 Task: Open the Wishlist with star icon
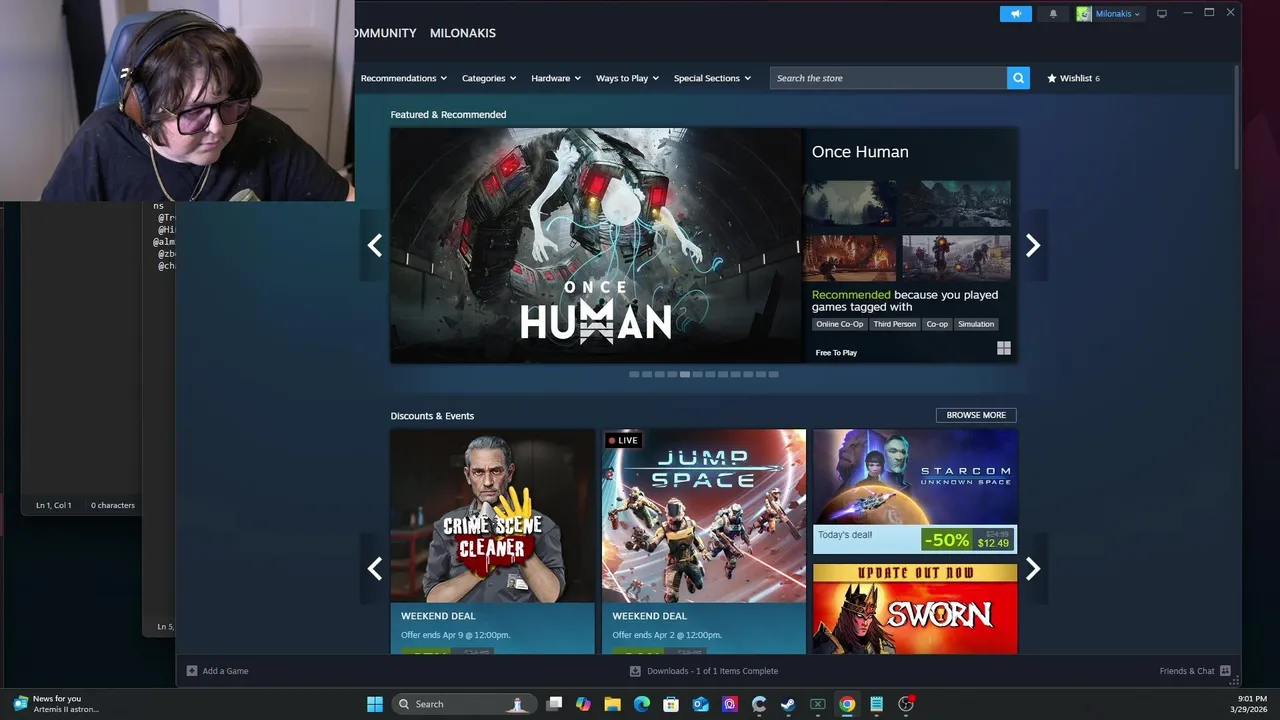pos(1073,78)
